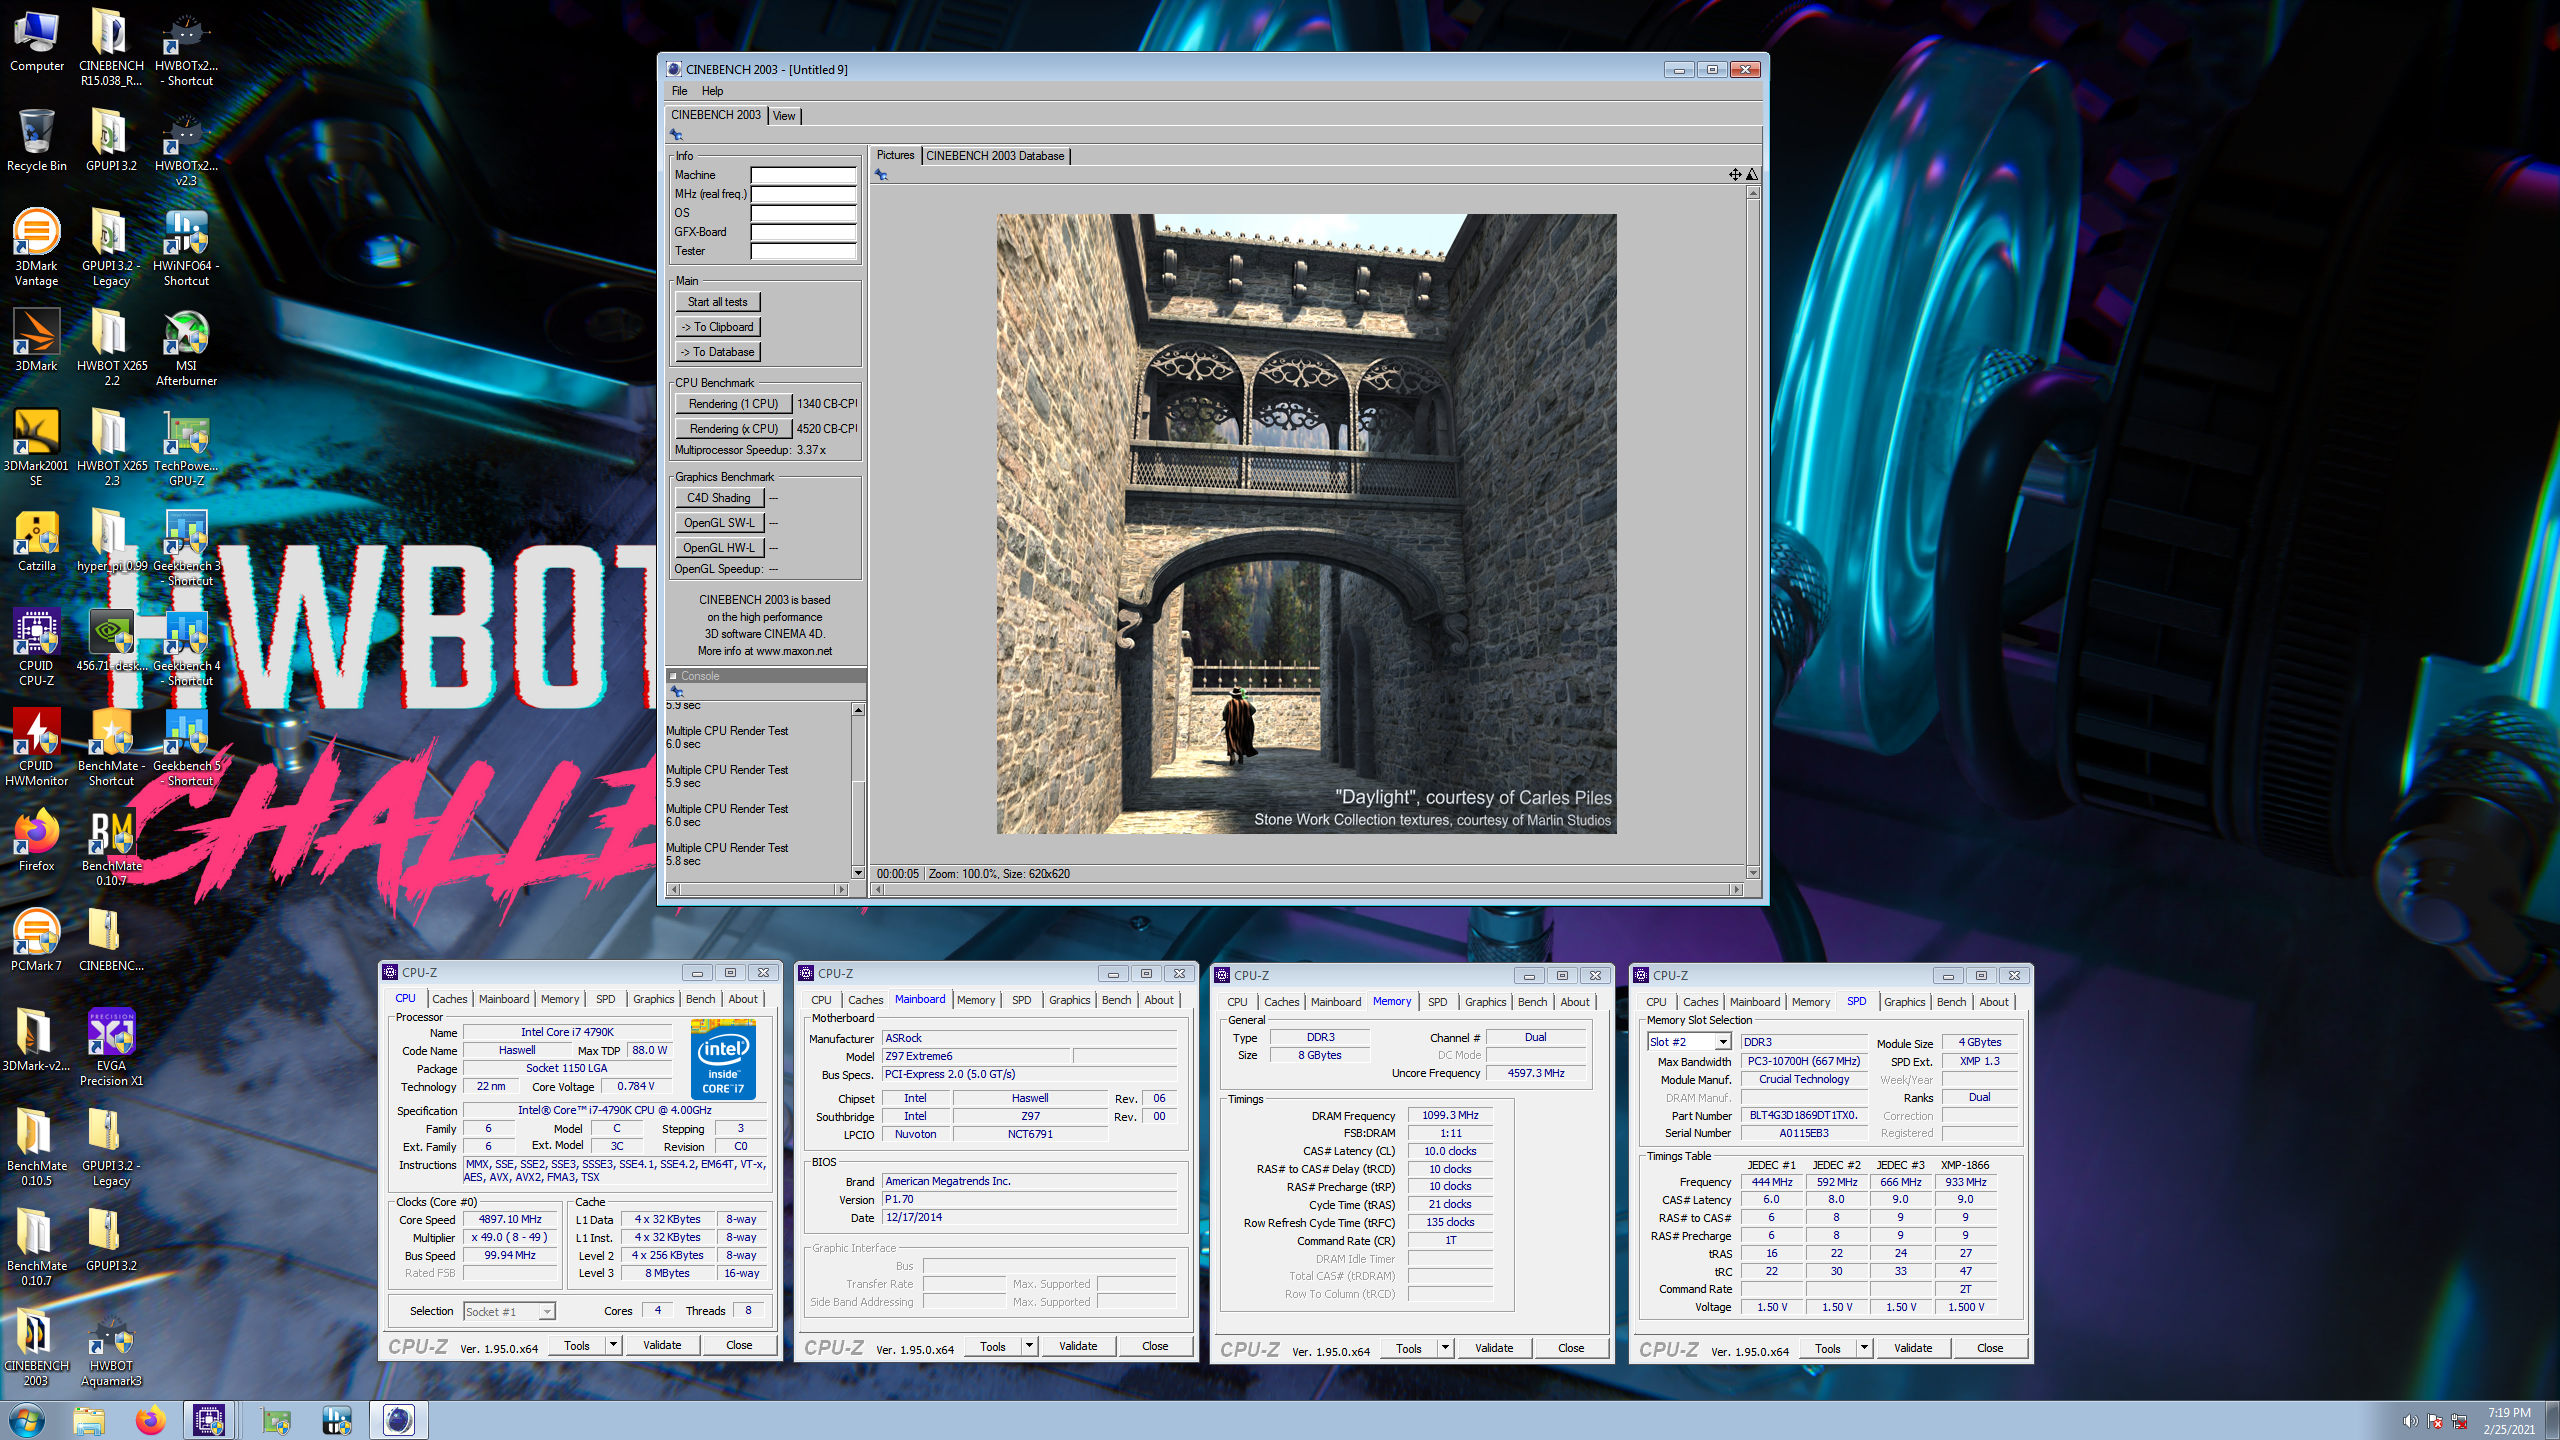Open CINEBENCH 2003 desktop folder icon
Image resolution: width=2560 pixels, height=1440 pixels.
37,1347
